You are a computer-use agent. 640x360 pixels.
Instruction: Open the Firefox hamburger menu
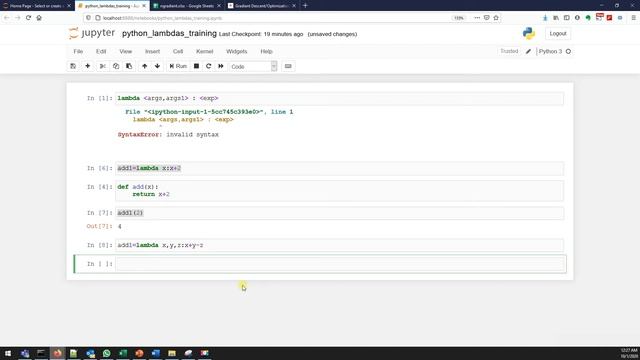click(x=633, y=18)
